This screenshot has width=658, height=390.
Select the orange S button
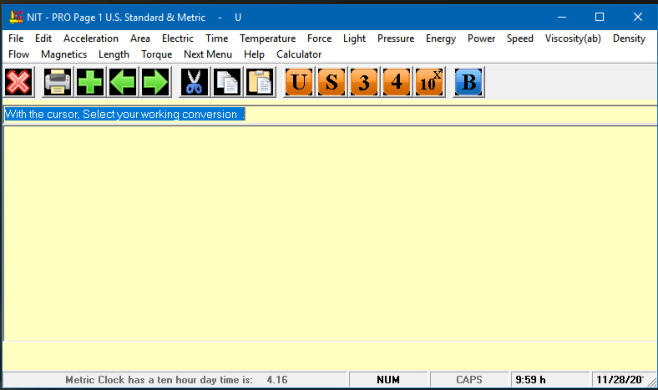tap(331, 82)
